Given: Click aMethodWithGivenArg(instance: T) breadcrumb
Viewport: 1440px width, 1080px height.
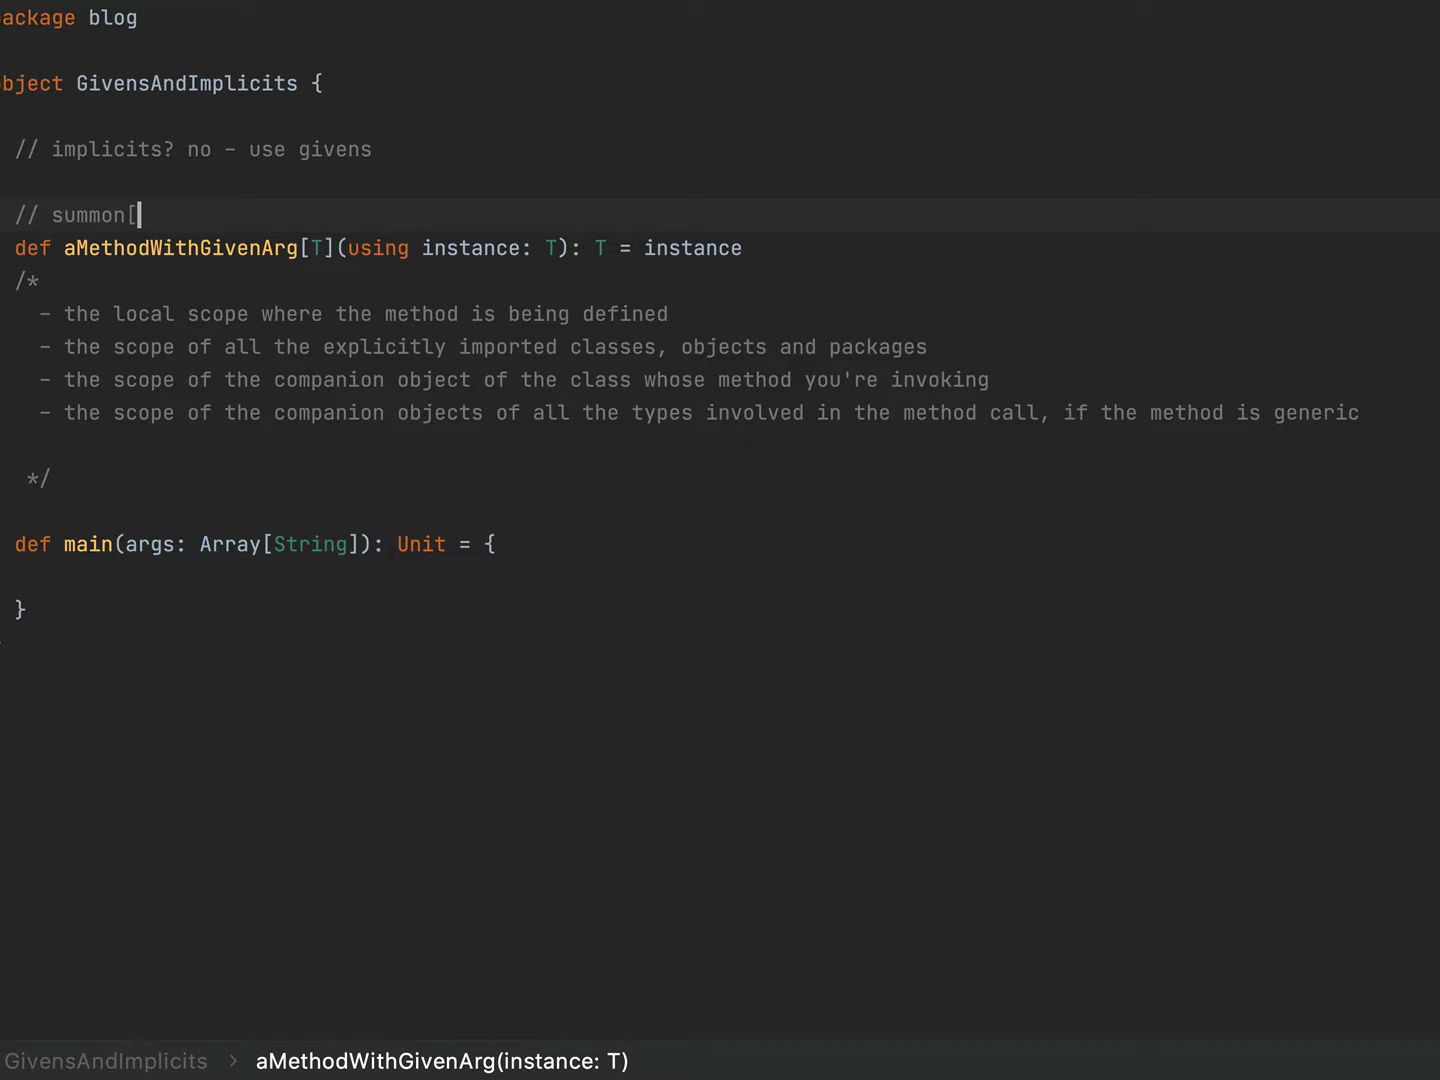Looking at the screenshot, I should pos(442,1061).
